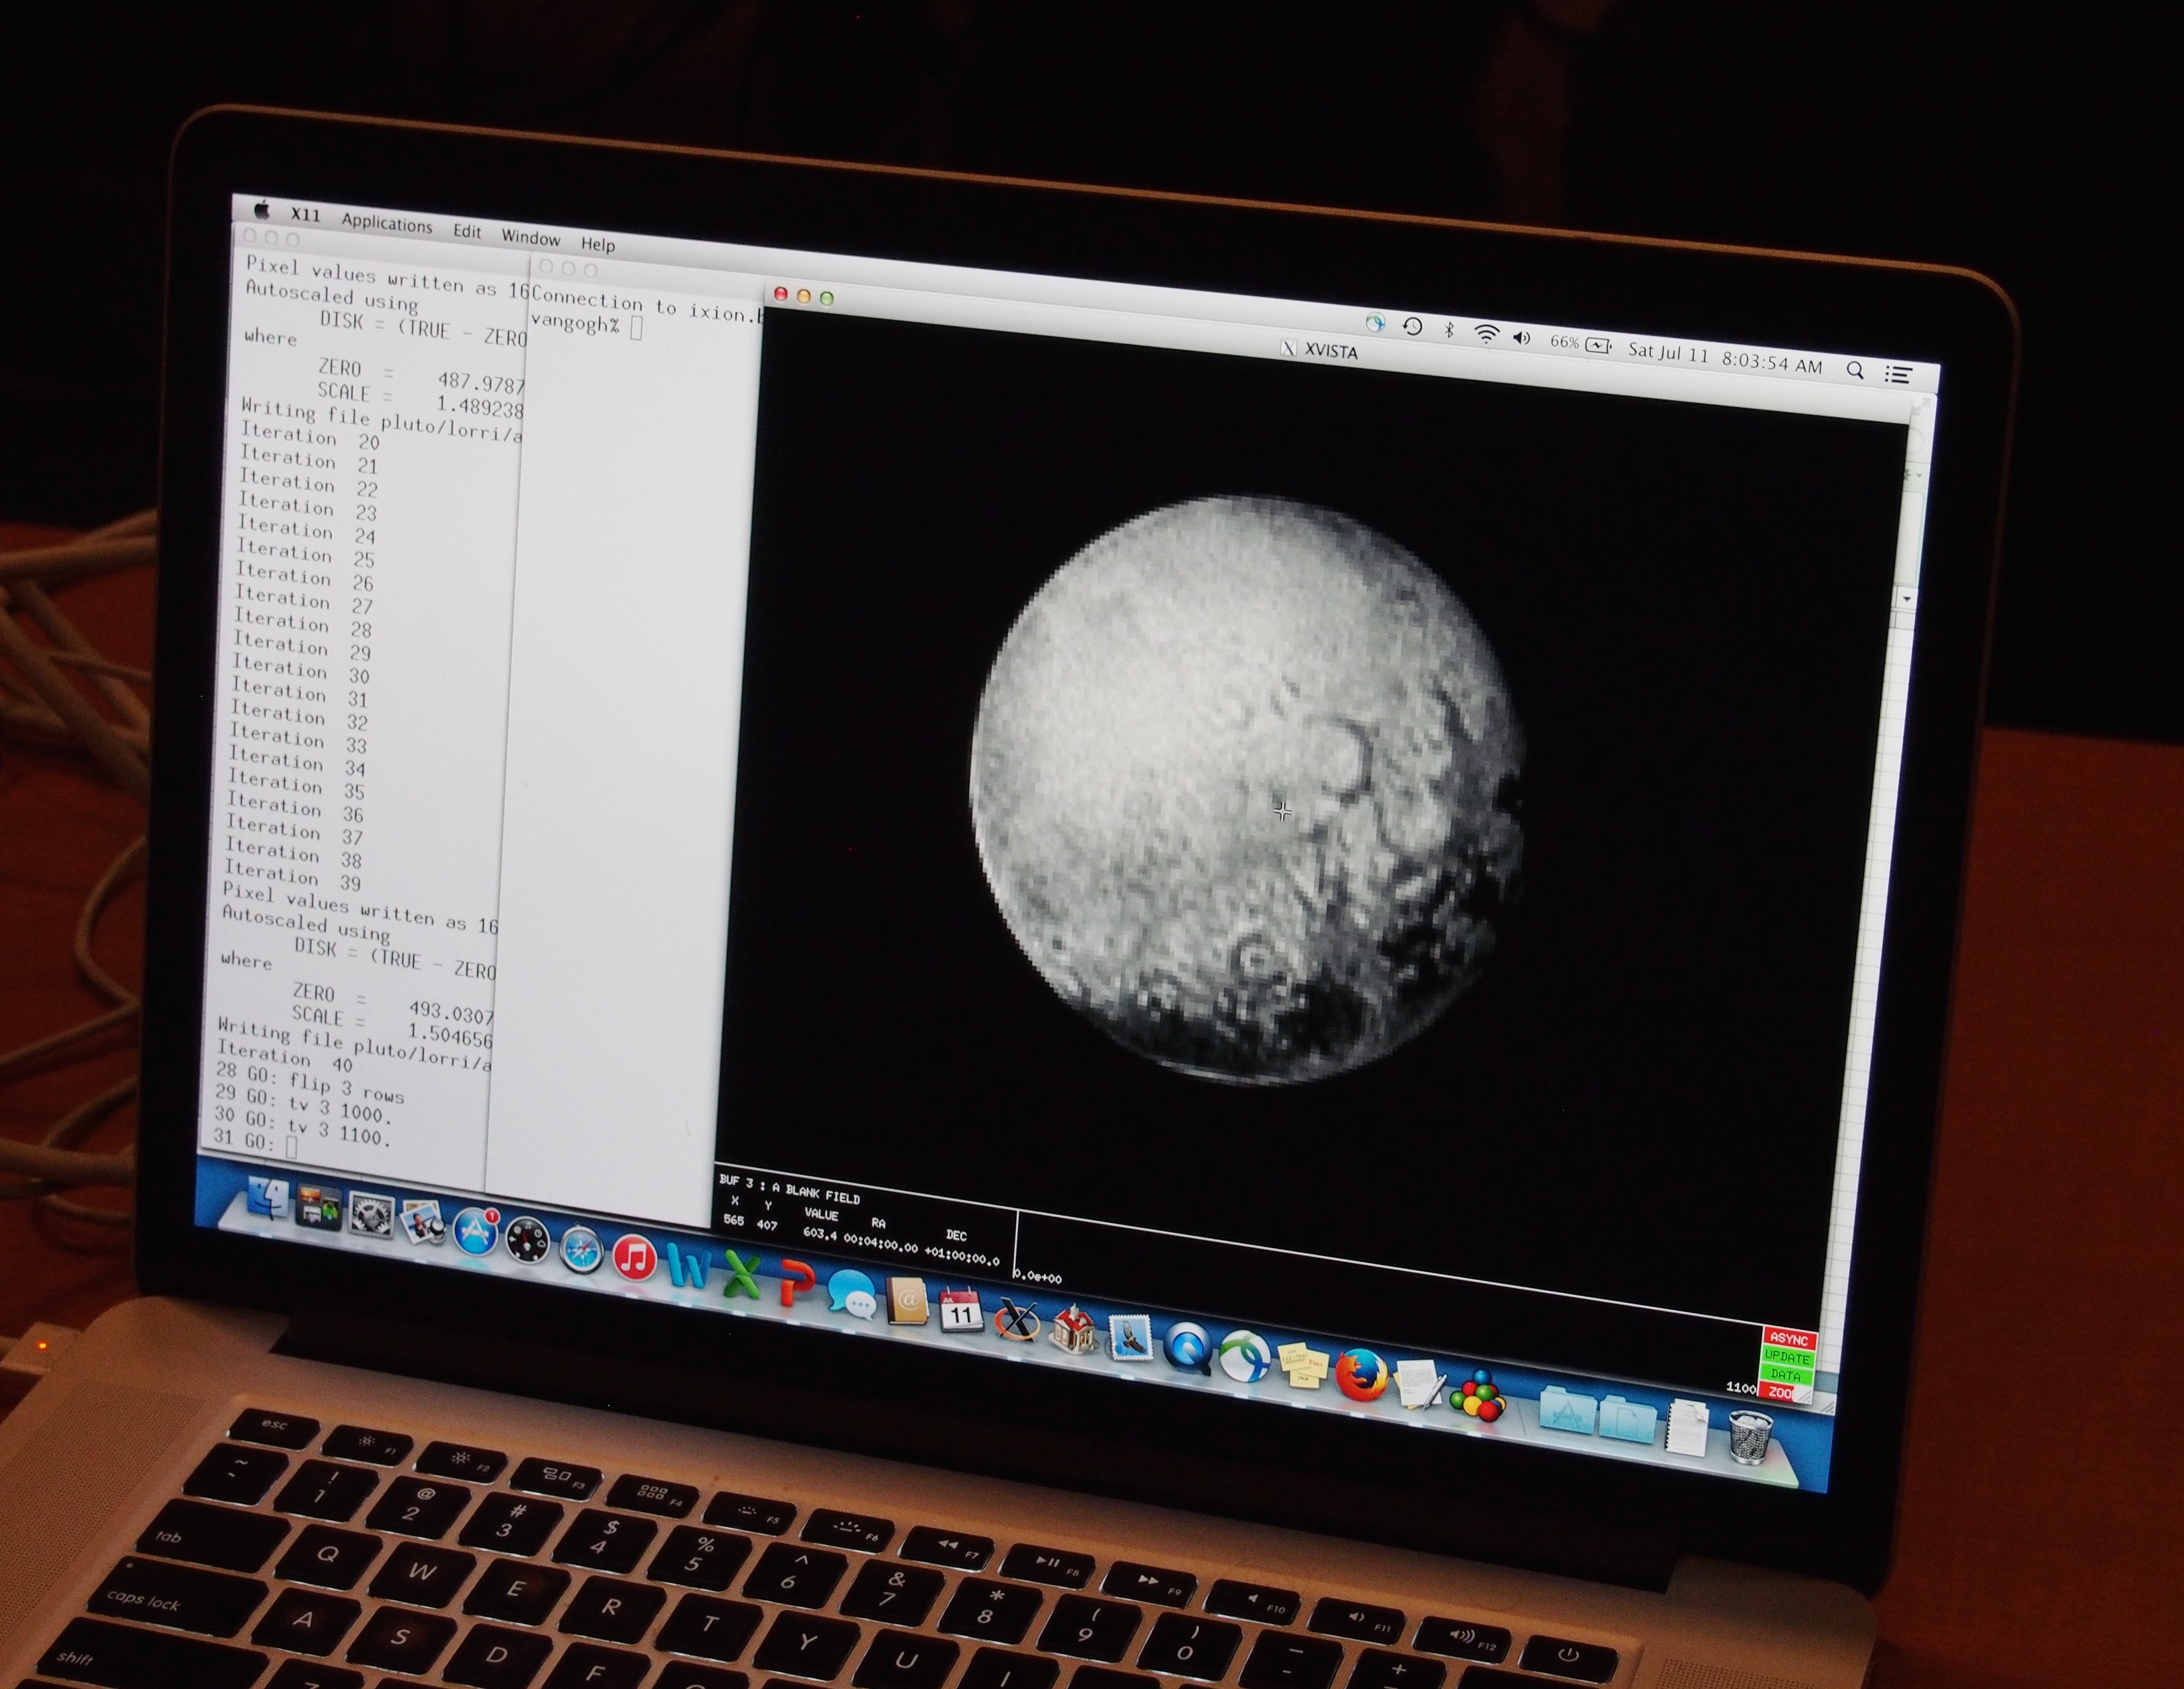Open the battery status showing 66%
2184x1689 pixels.
[x=1580, y=344]
